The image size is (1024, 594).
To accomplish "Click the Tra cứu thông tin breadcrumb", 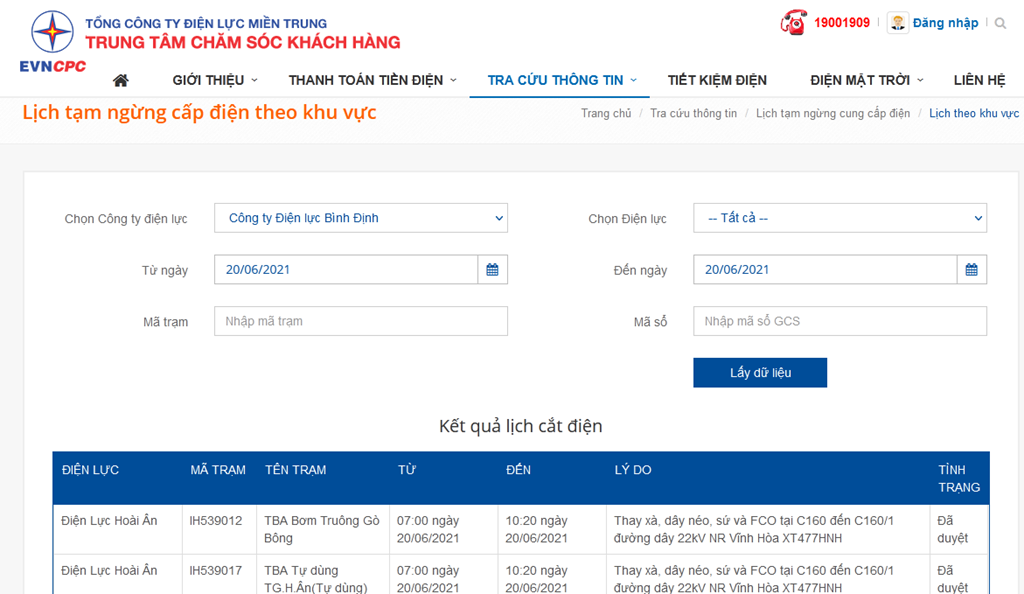I will click(x=693, y=114).
